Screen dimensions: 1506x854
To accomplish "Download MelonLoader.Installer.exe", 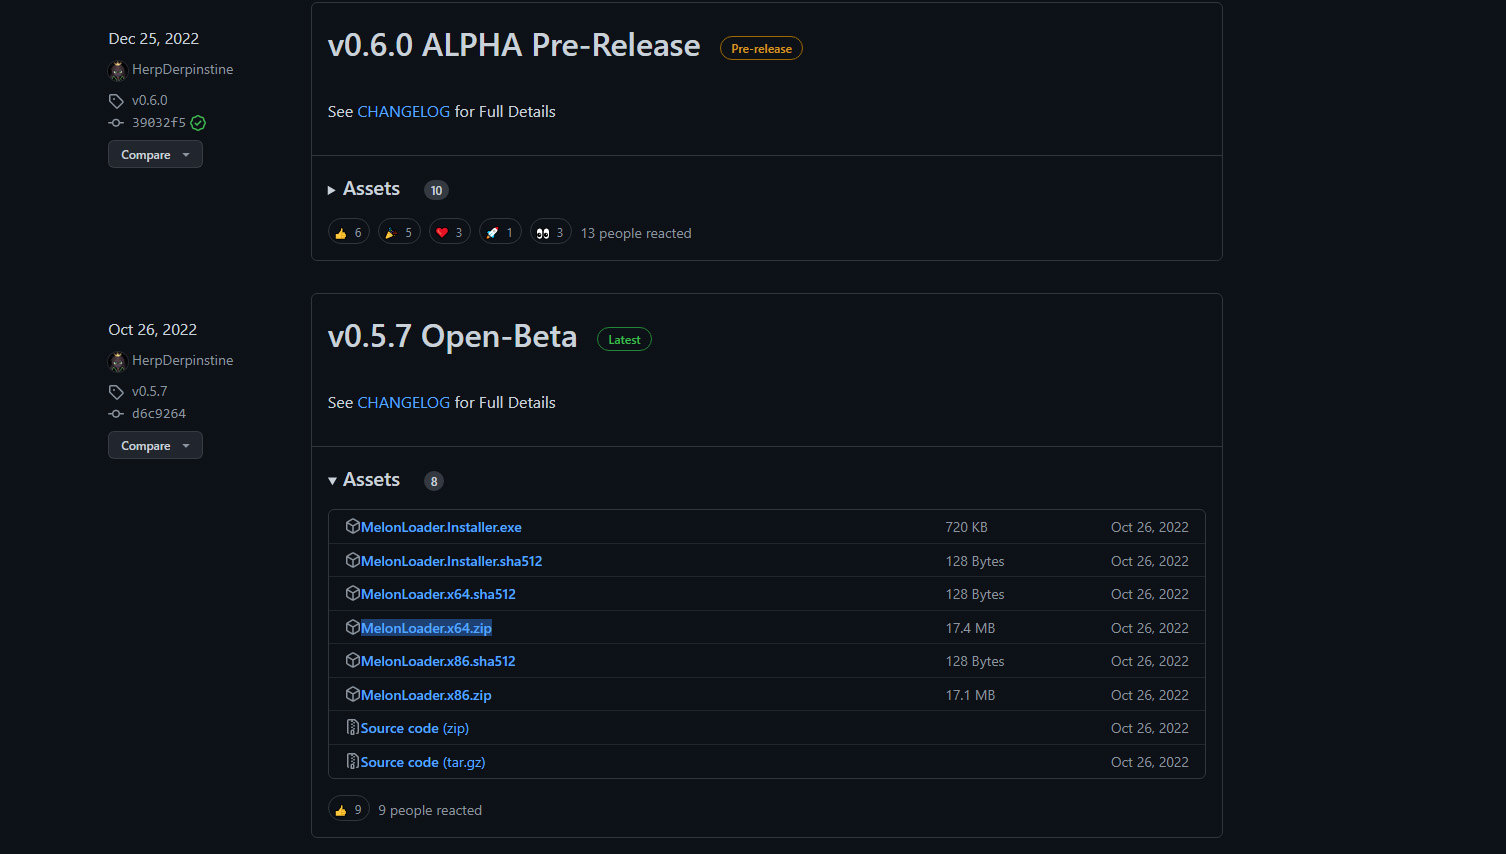I will [x=441, y=527].
